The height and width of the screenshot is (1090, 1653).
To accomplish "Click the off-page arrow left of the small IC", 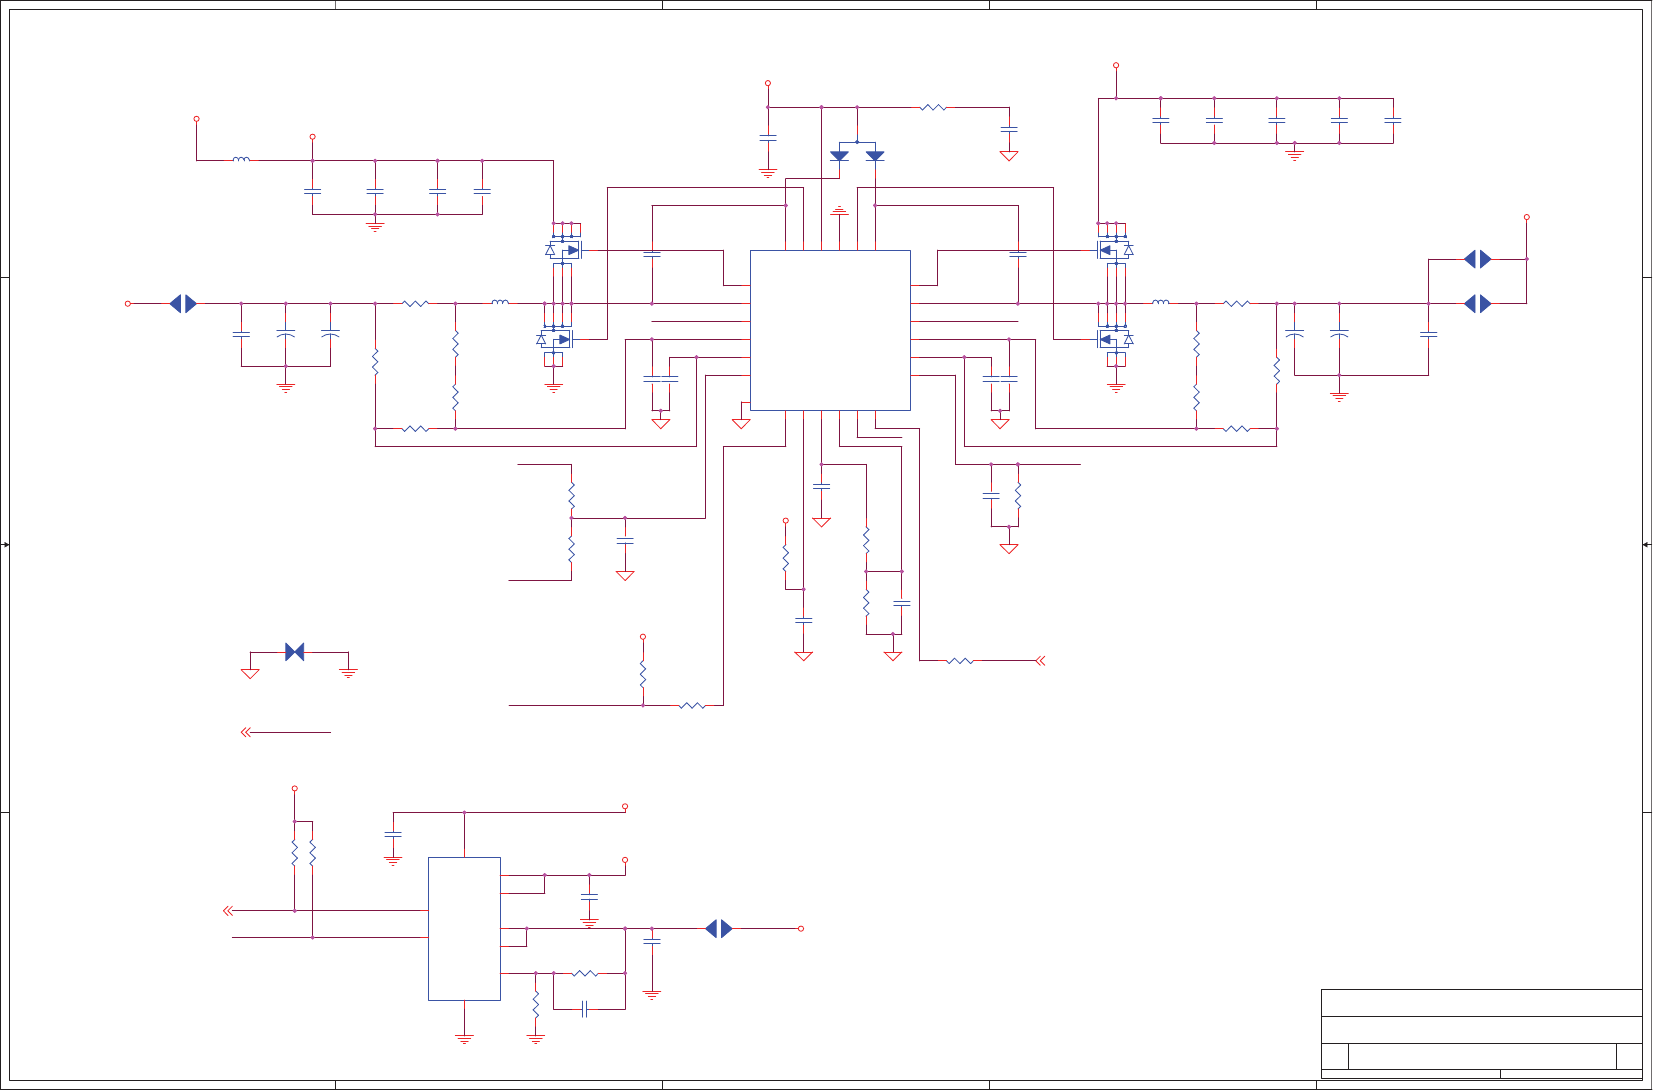I will point(228,910).
